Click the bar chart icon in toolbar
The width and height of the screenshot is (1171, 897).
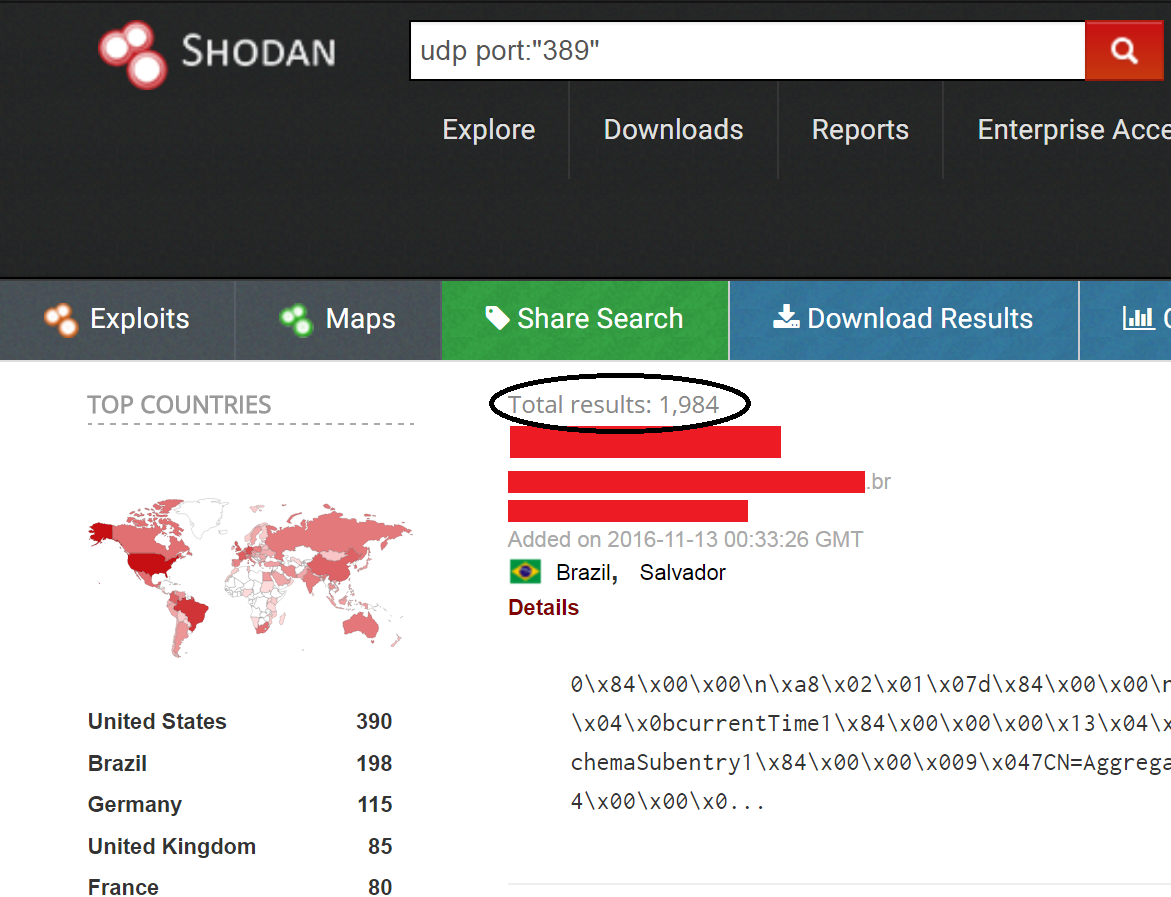1139,318
